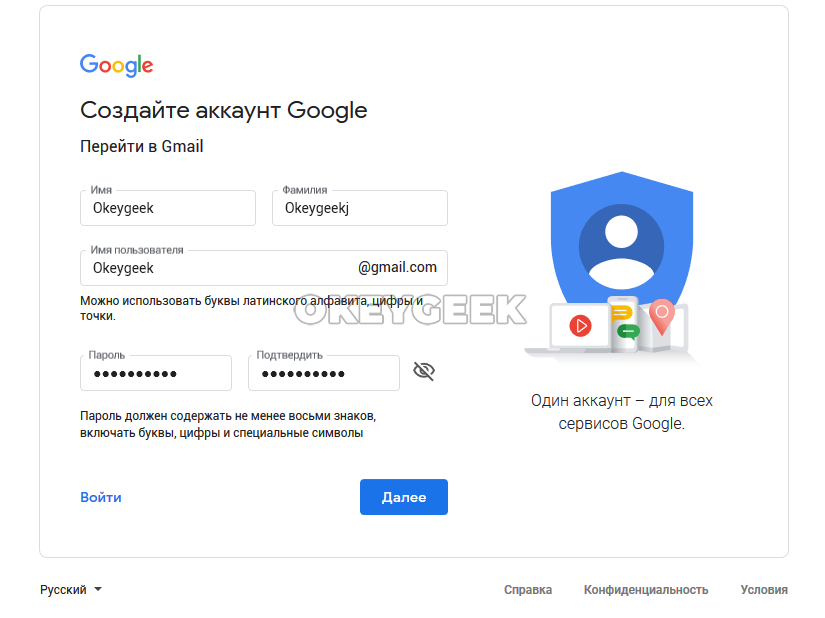
Task: Click the Подтвердить confirm password field
Action: point(324,373)
